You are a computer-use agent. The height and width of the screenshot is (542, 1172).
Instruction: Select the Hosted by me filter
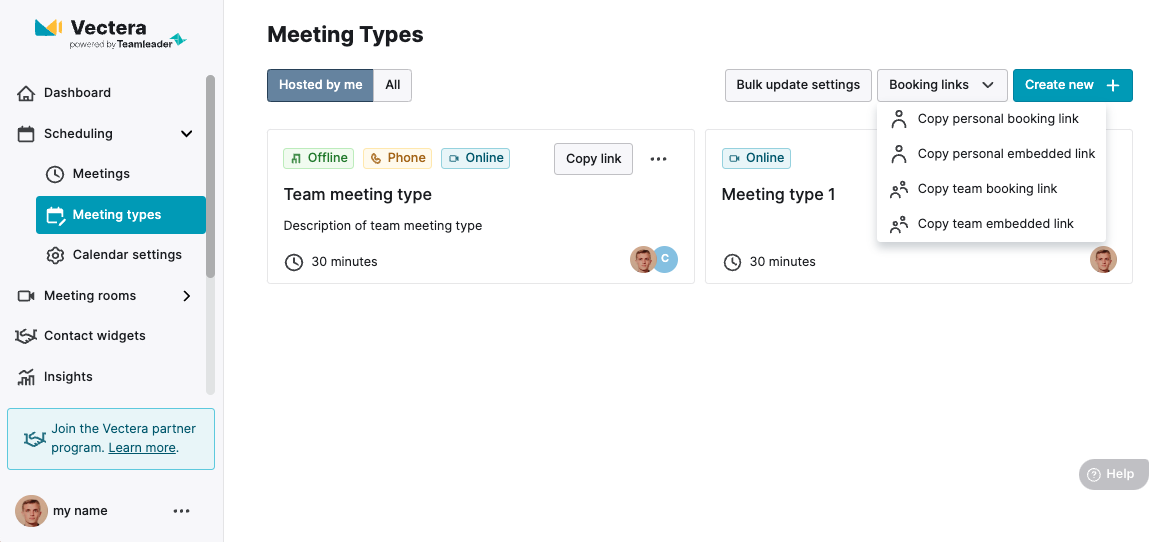coord(321,85)
